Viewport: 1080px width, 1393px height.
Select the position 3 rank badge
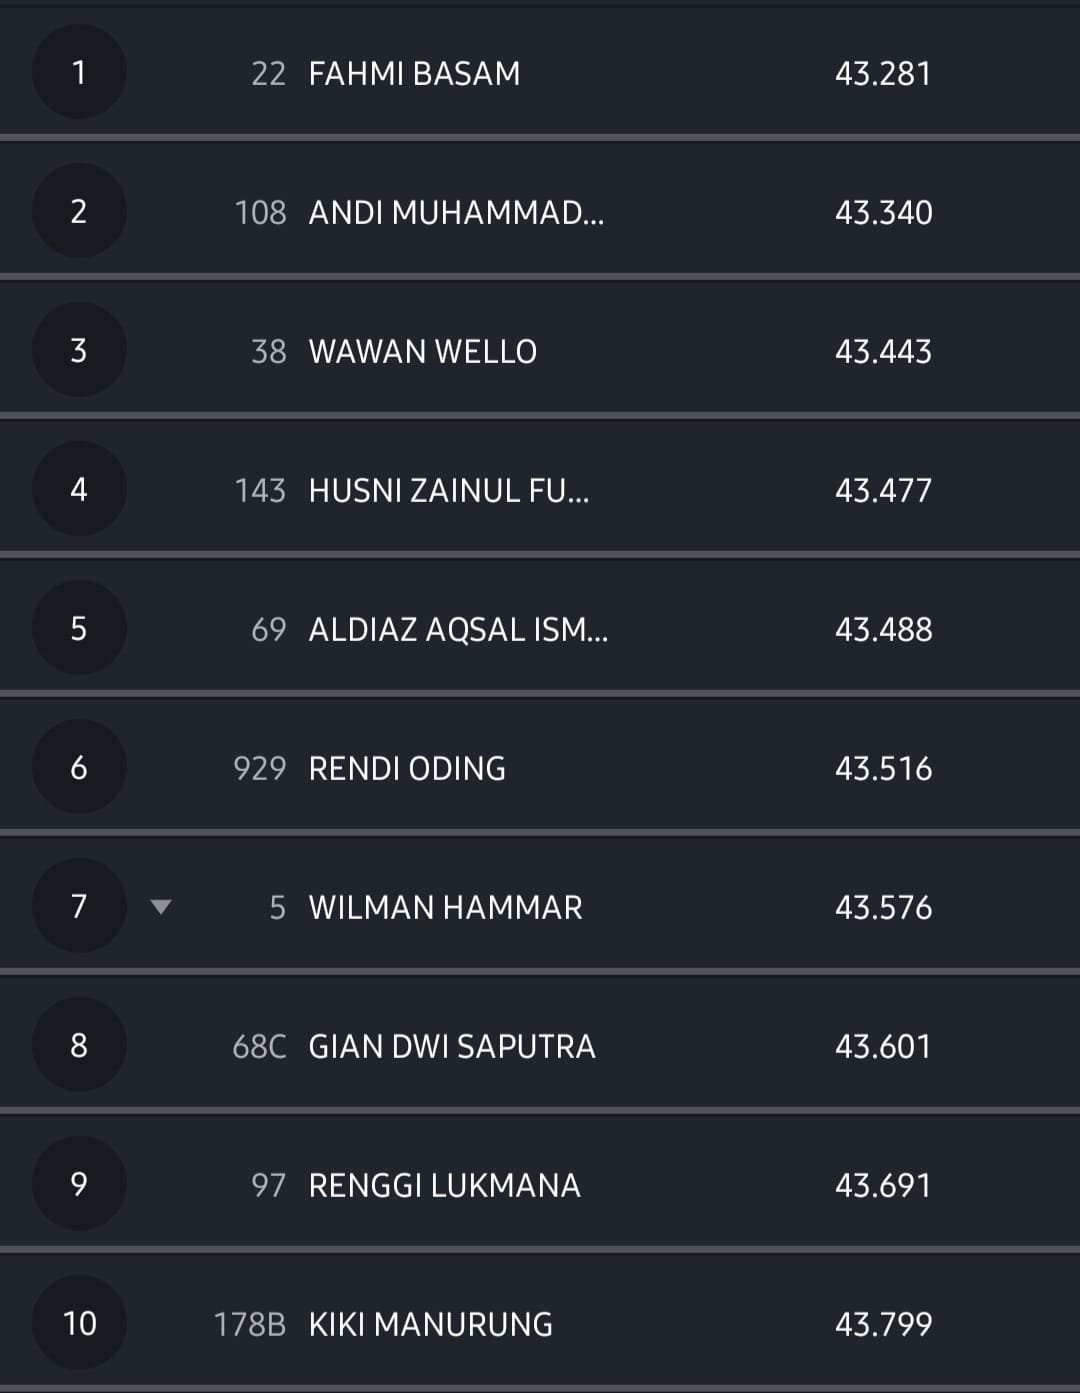tap(79, 350)
